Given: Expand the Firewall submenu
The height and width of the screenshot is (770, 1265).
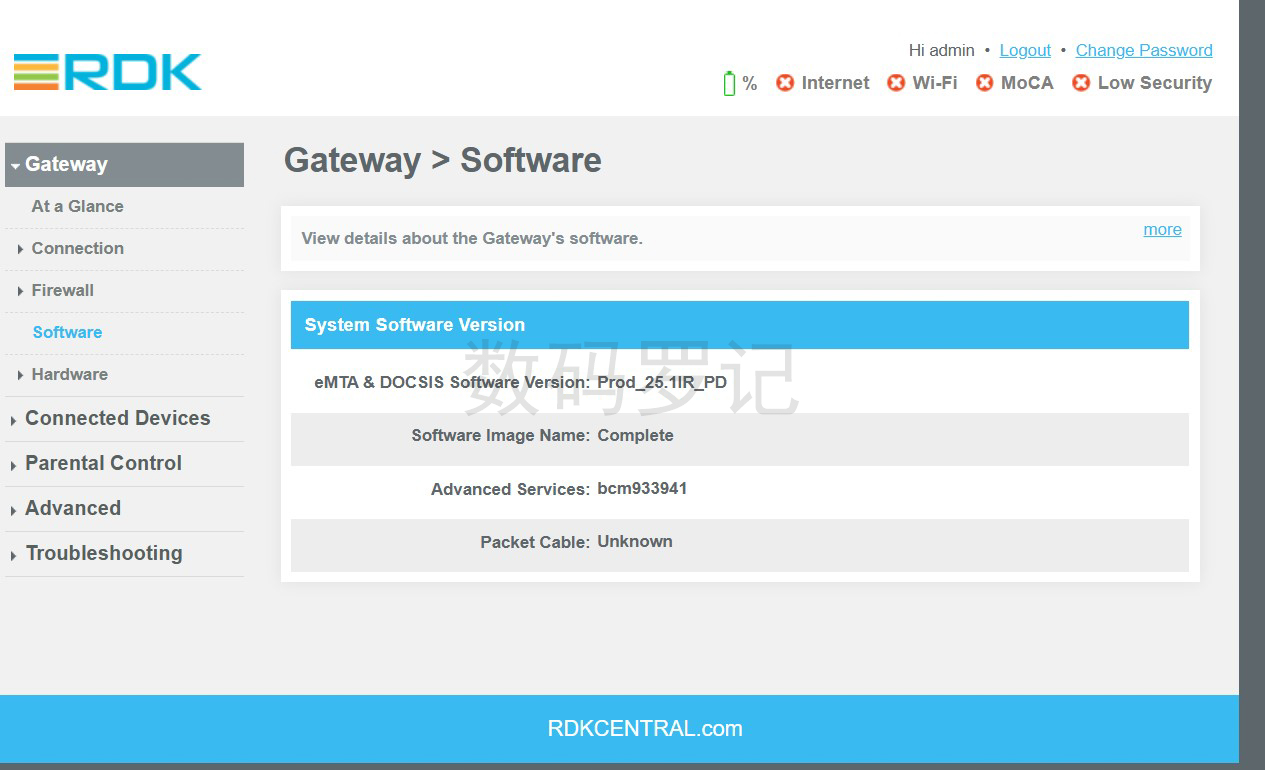Looking at the screenshot, I should [62, 290].
